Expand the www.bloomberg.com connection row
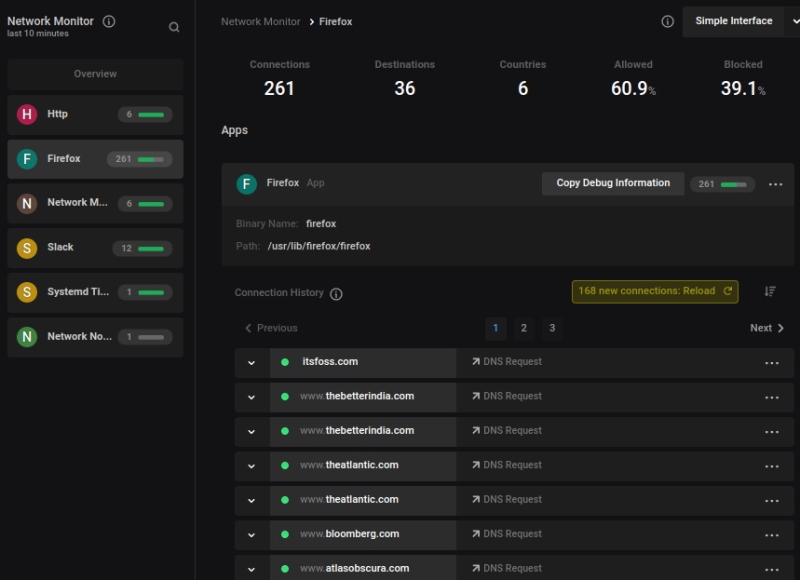 click(252, 535)
